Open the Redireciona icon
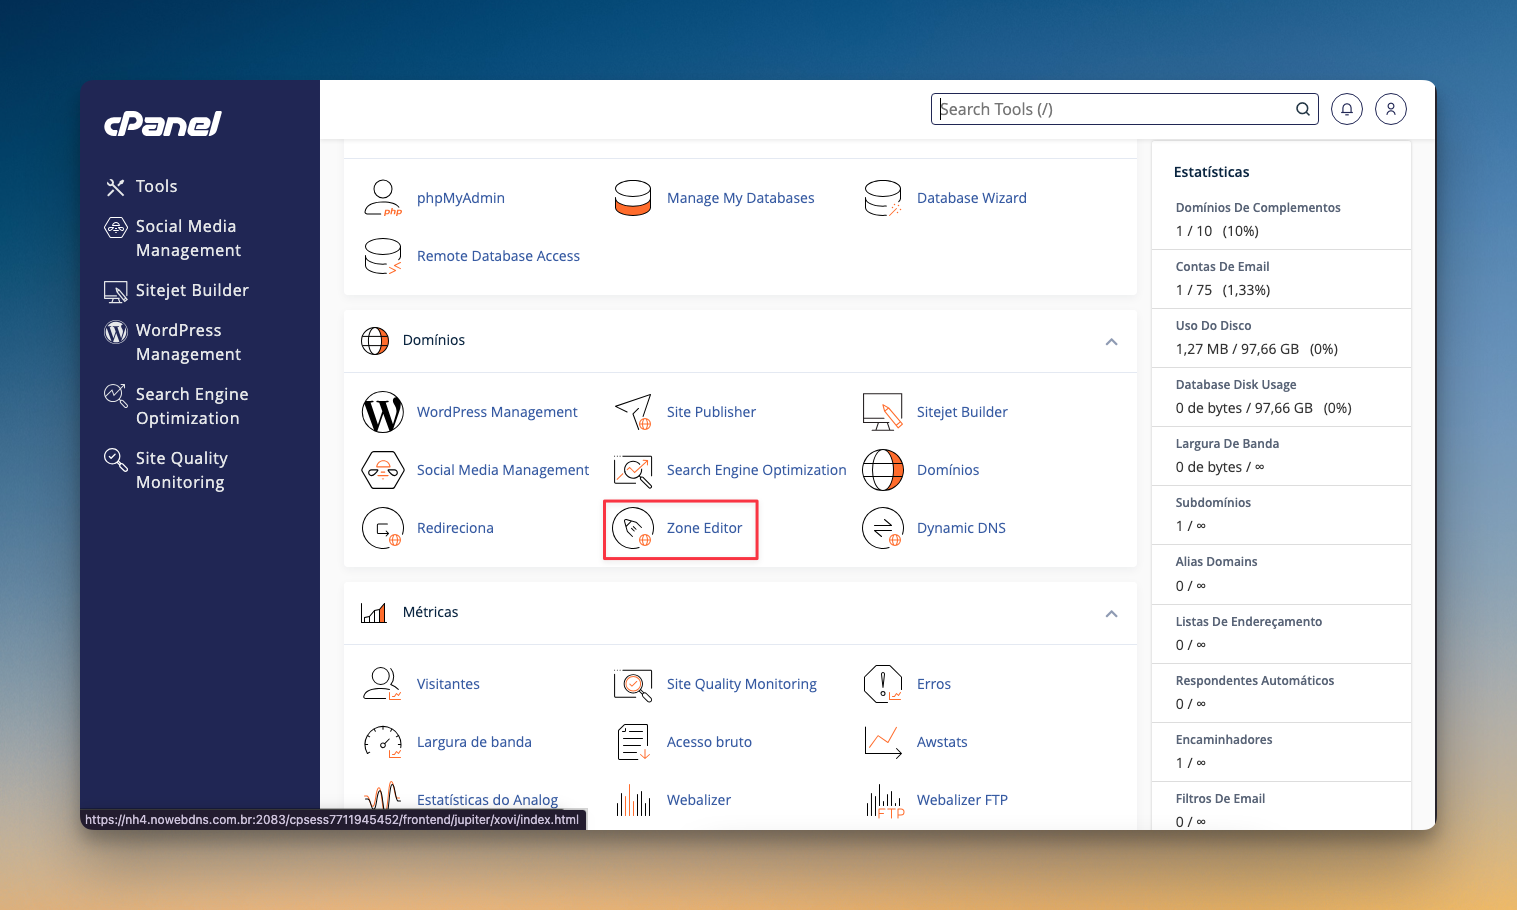The image size is (1517, 910). (383, 528)
